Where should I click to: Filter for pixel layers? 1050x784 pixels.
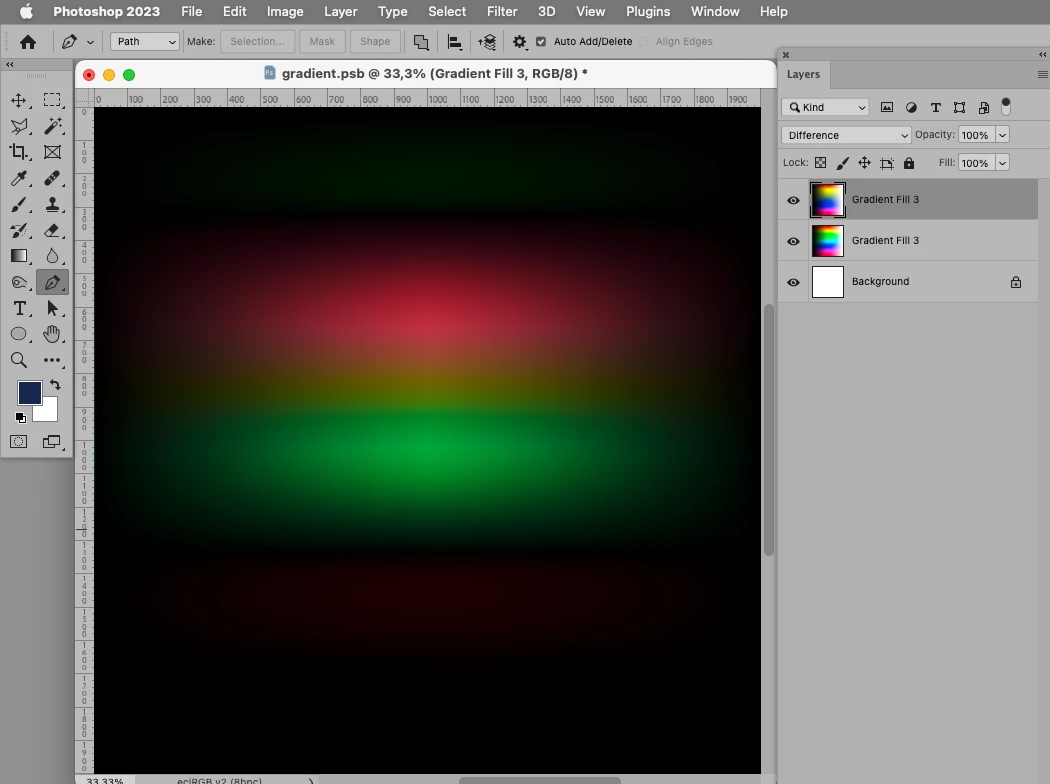coord(887,107)
